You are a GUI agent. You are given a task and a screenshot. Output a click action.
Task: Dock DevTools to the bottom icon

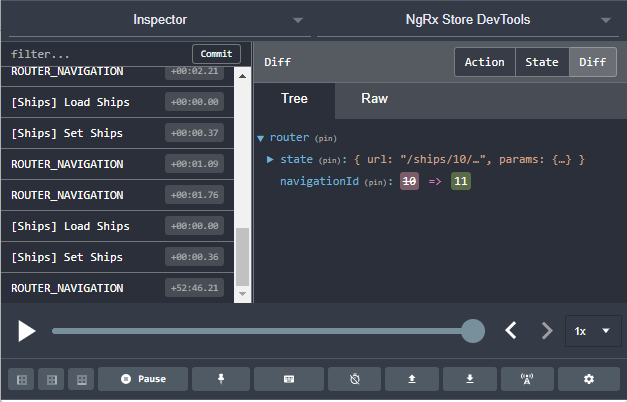(x=82, y=379)
